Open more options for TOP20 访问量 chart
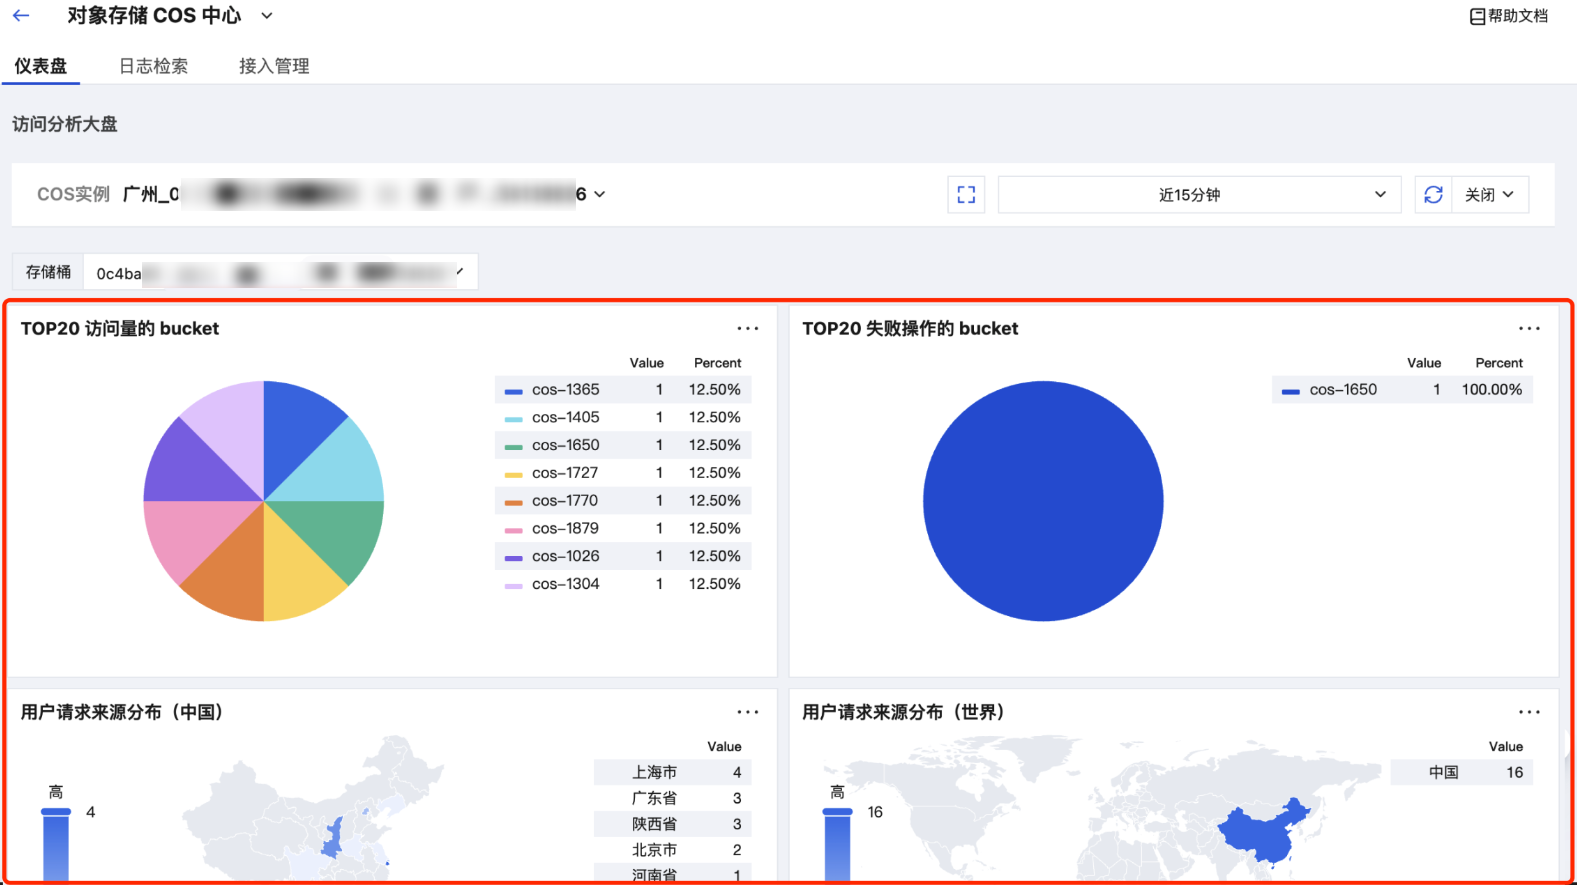 coord(747,329)
